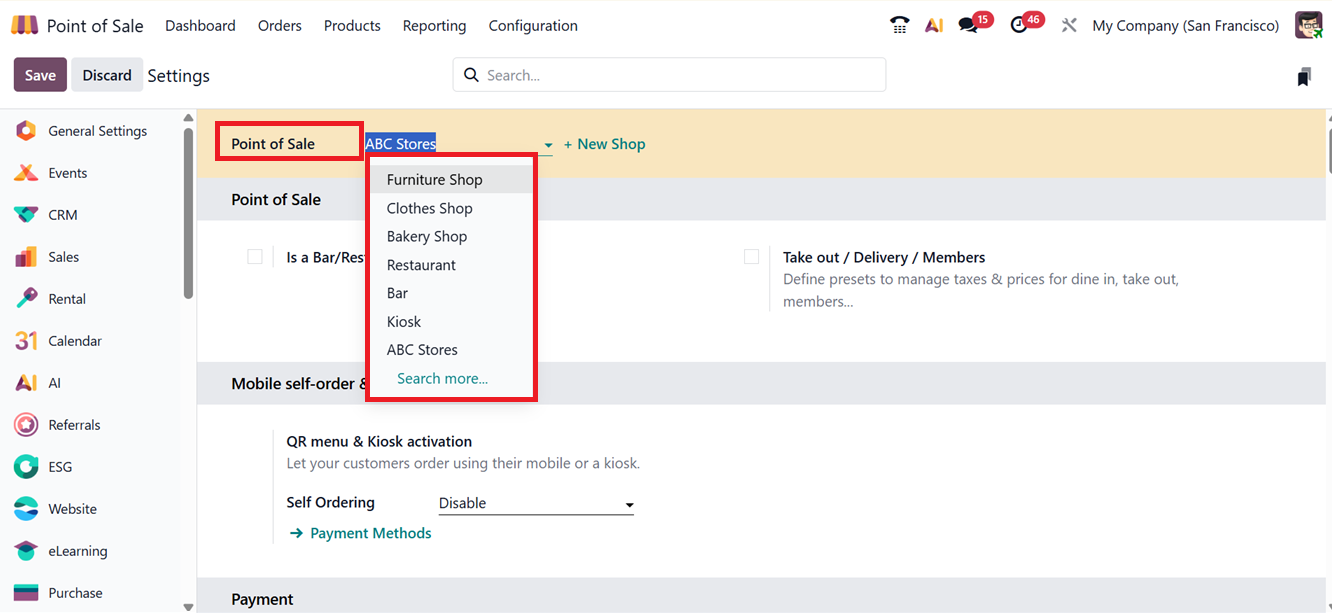Open the Reporting menu
The height and width of the screenshot is (613, 1332).
(434, 26)
